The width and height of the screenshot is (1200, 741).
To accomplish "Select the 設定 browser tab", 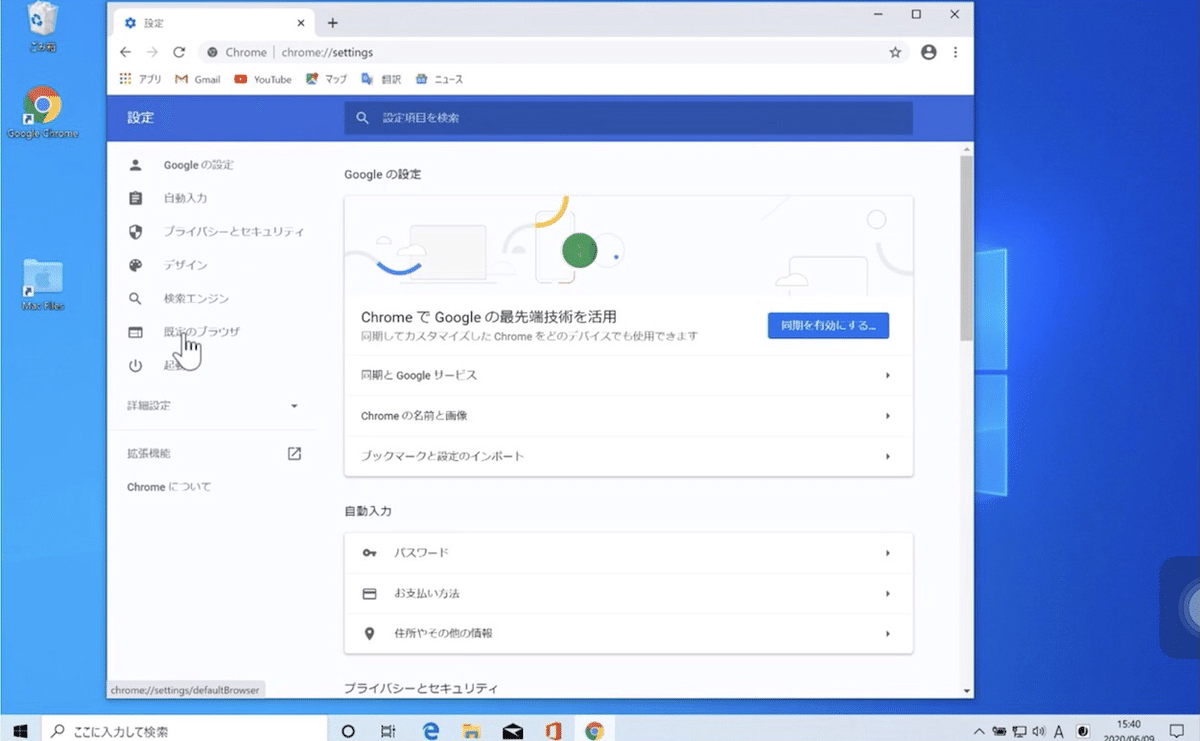I will [213, 23].
